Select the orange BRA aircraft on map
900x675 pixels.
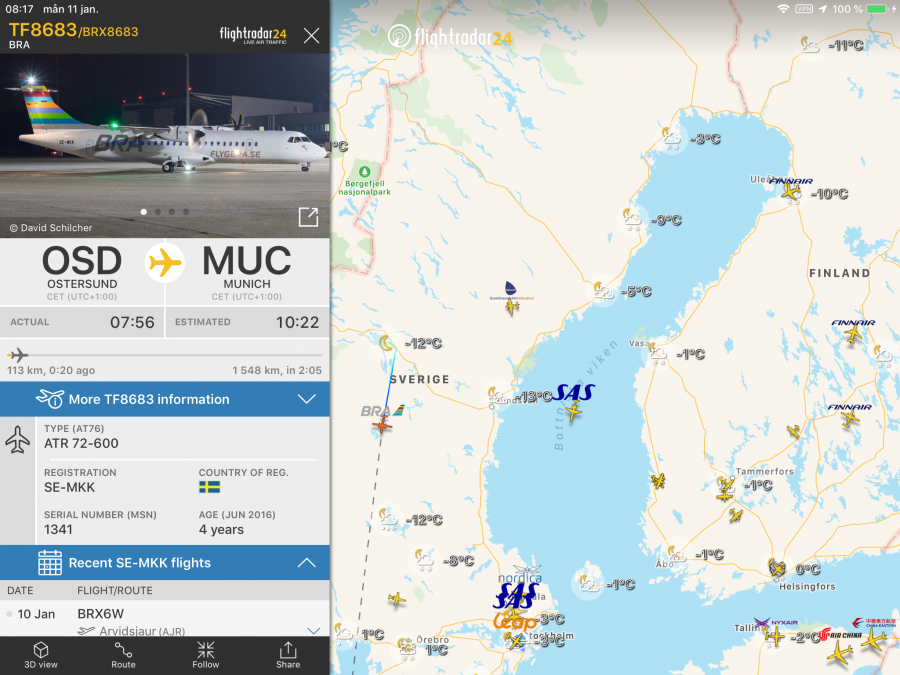[382, 425]
